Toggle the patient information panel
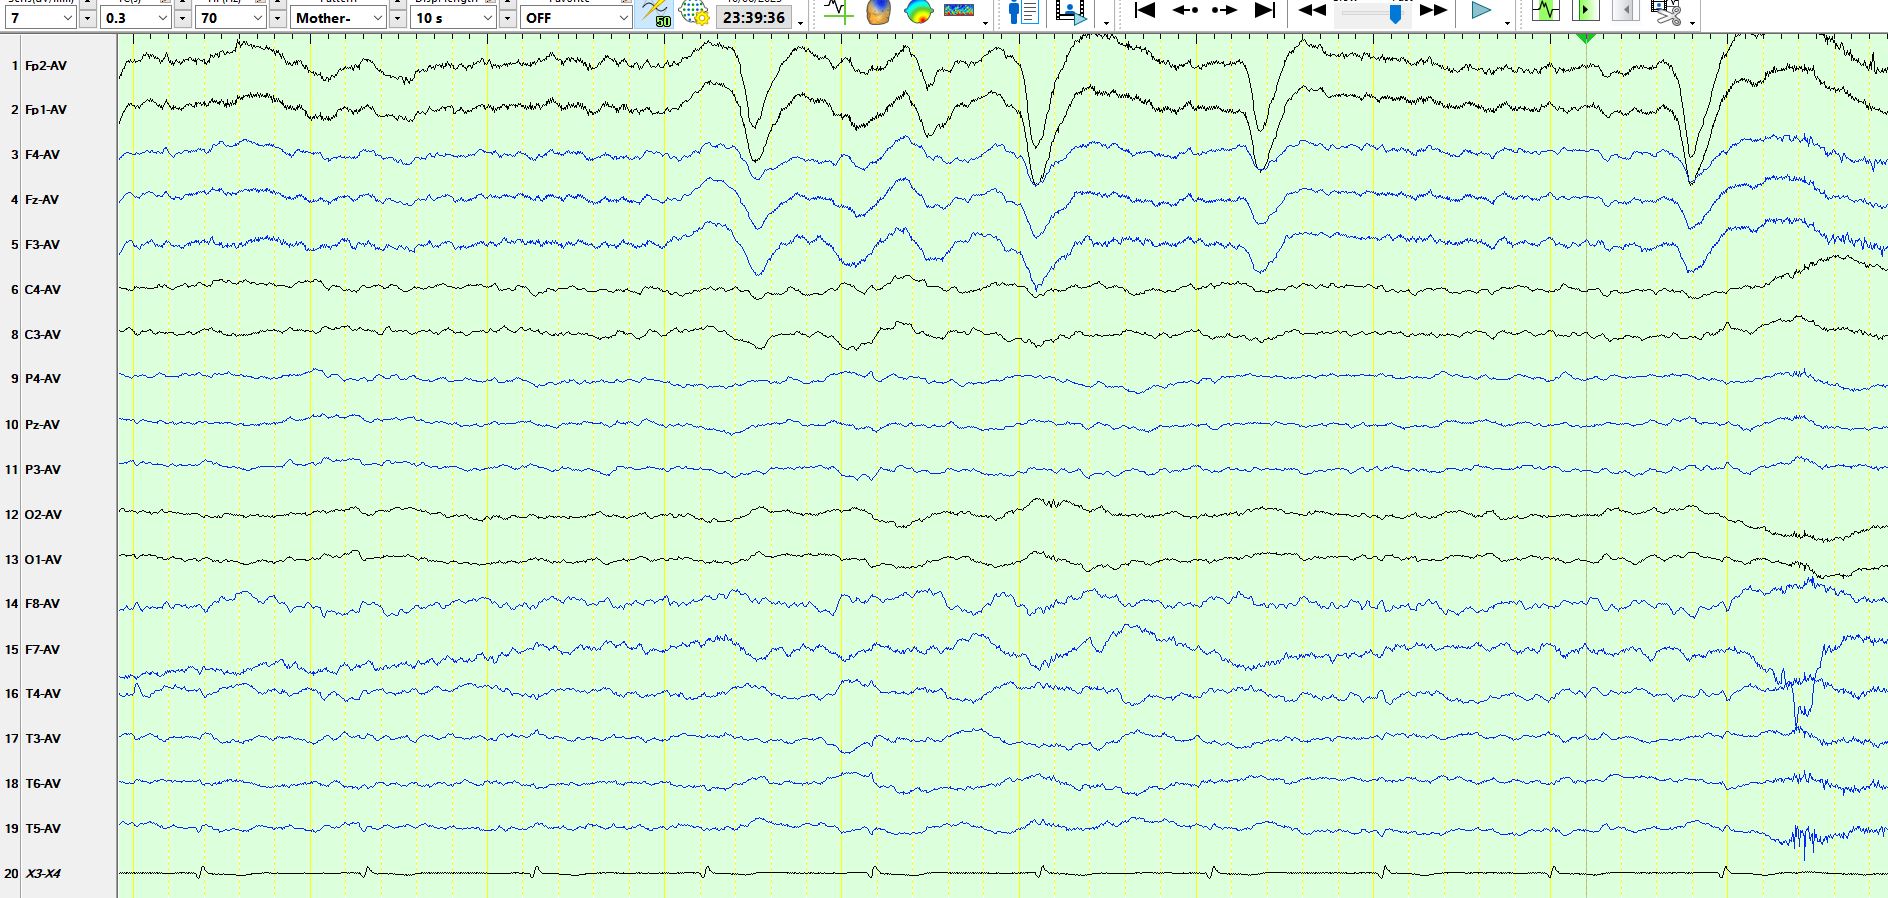Viewport: 1888px width, 898px height. pyautogui.click(x=1022, y=13)
